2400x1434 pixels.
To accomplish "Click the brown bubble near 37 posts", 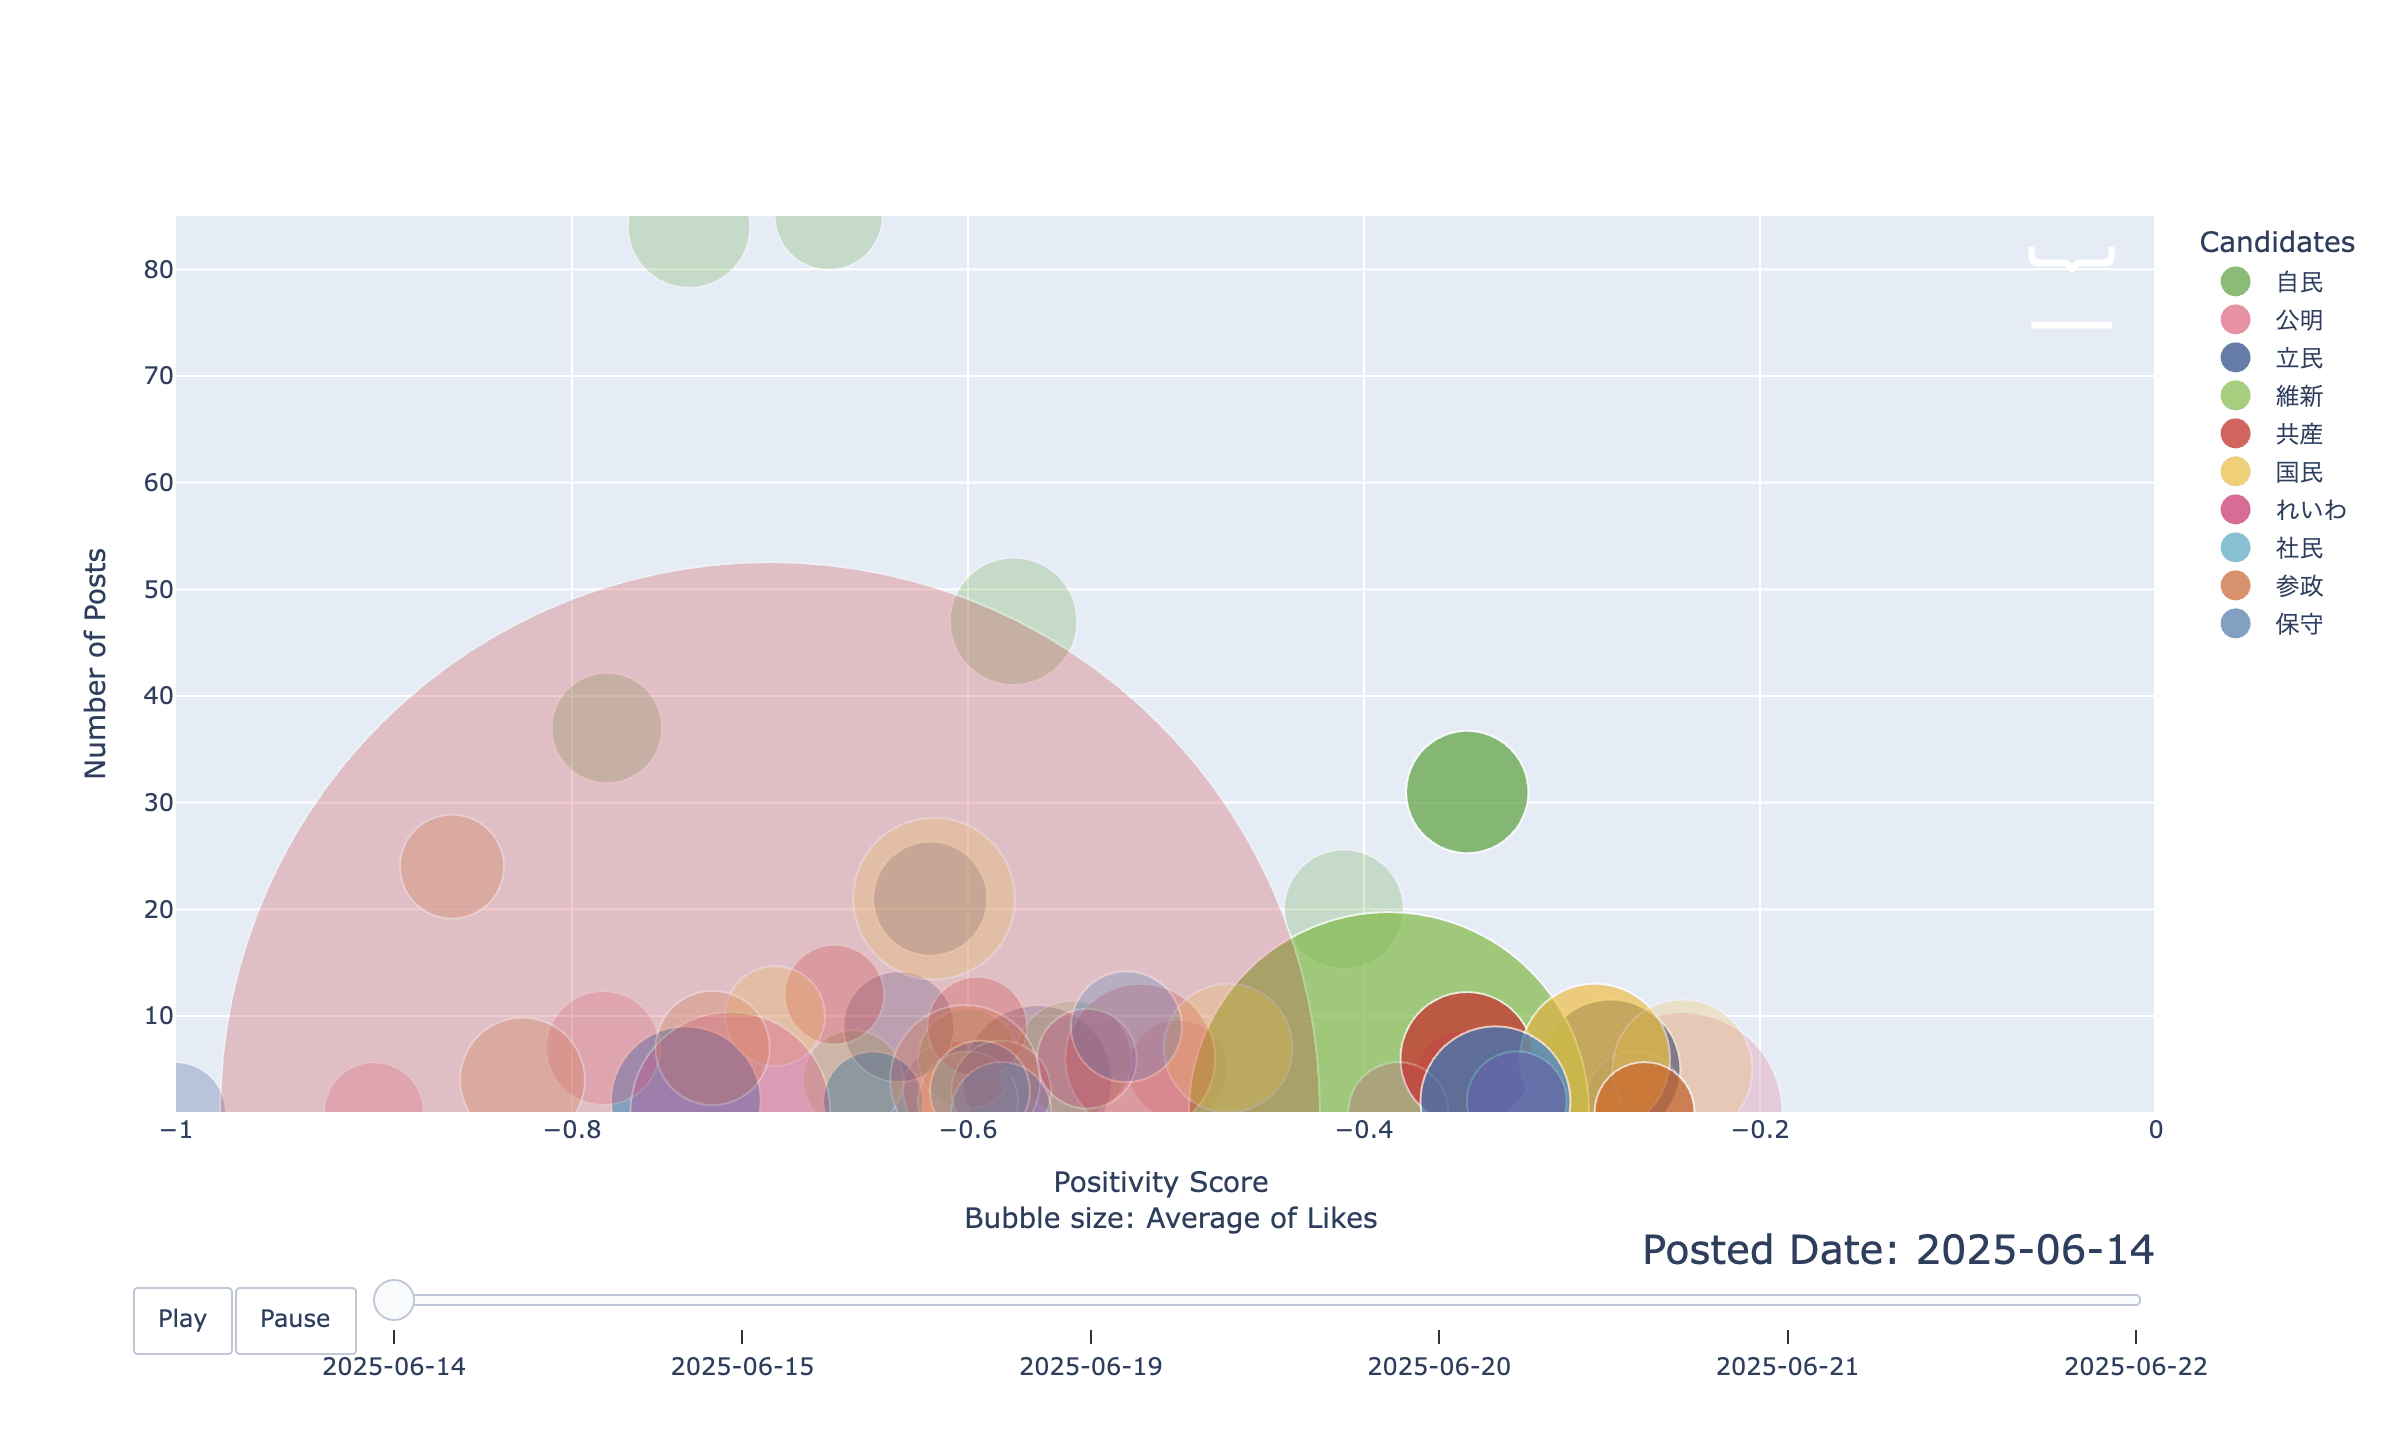I will [x=606, y=728].
